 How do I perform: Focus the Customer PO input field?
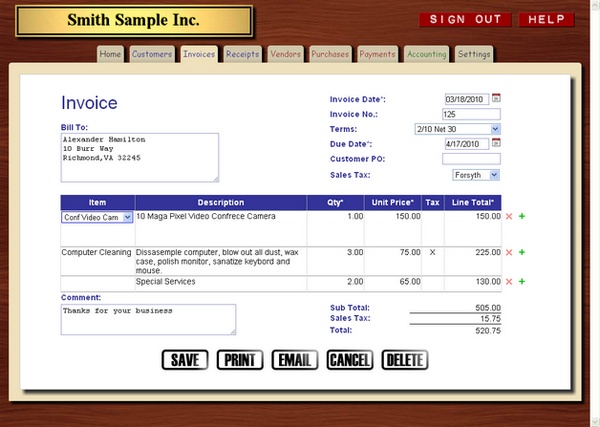click(471, 159)
